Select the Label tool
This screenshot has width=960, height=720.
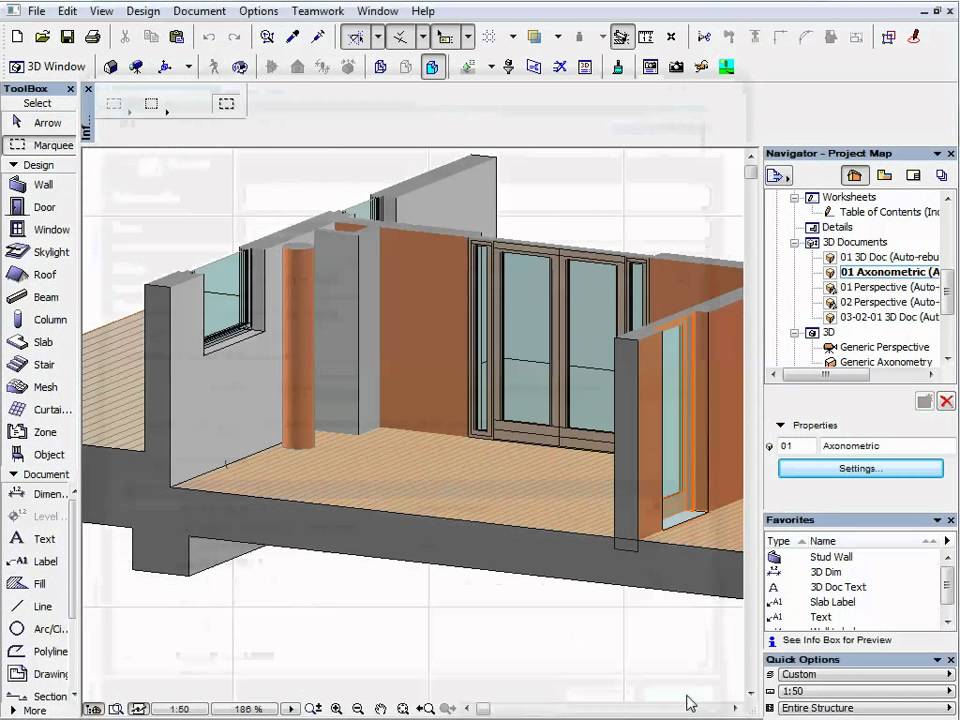click(x=37, y=561)
